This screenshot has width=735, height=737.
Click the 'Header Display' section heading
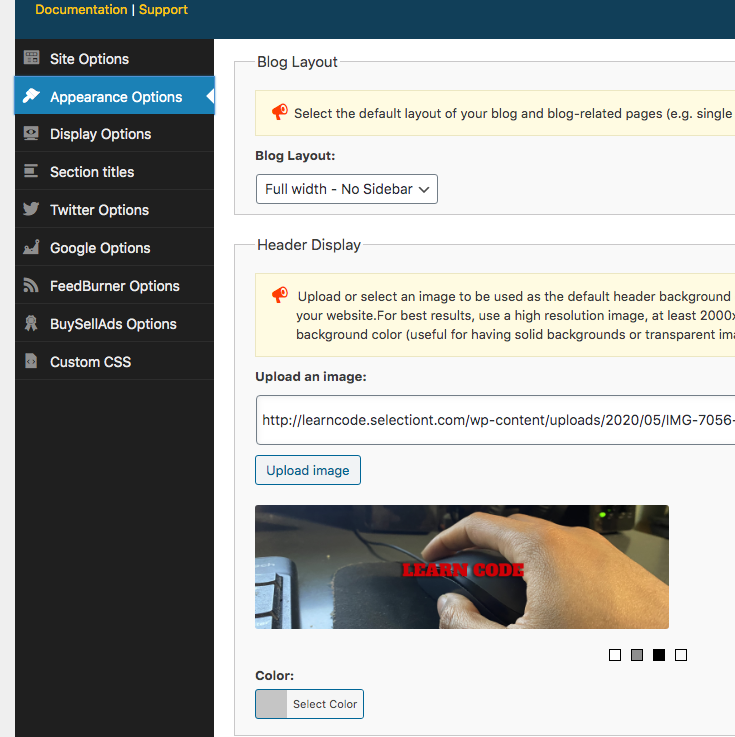(309, 245)
